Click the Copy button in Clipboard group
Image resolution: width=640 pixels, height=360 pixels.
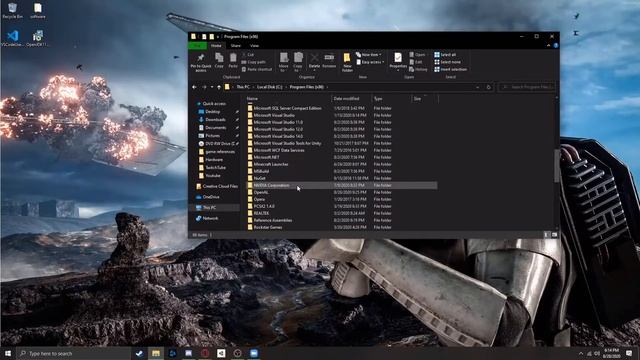tap(219, 60)
